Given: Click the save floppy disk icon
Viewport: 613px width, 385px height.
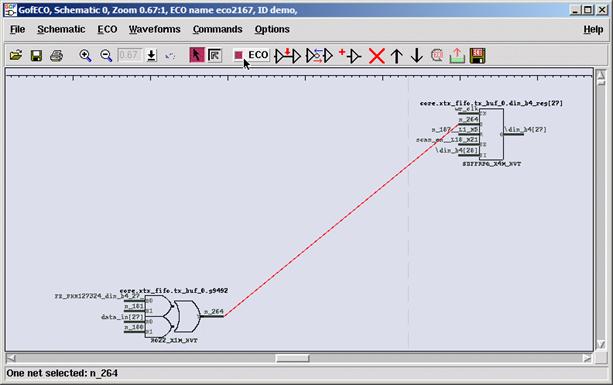Looking at the screenshot, I should click(36, 56).
